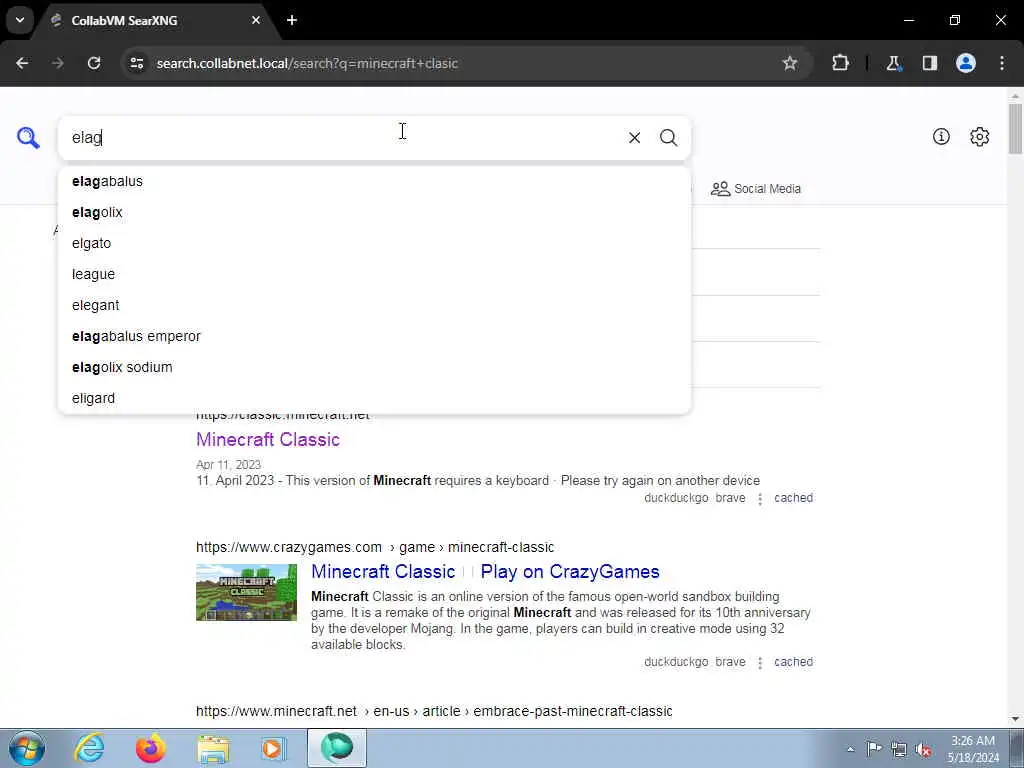The height and width of the screenshot is (768, 1024).
Task: Click the muted volume tray icon
Action: point(923,749)
